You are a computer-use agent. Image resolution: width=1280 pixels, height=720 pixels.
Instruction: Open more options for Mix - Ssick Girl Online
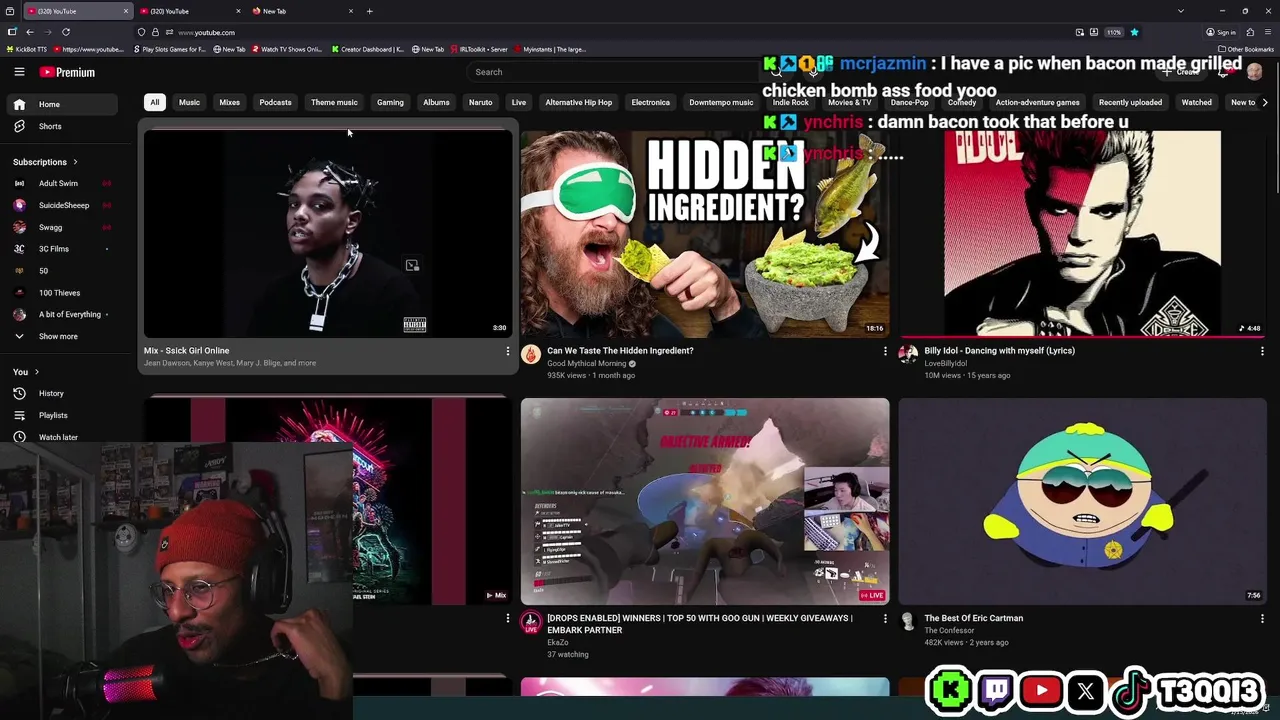(507, 351)
